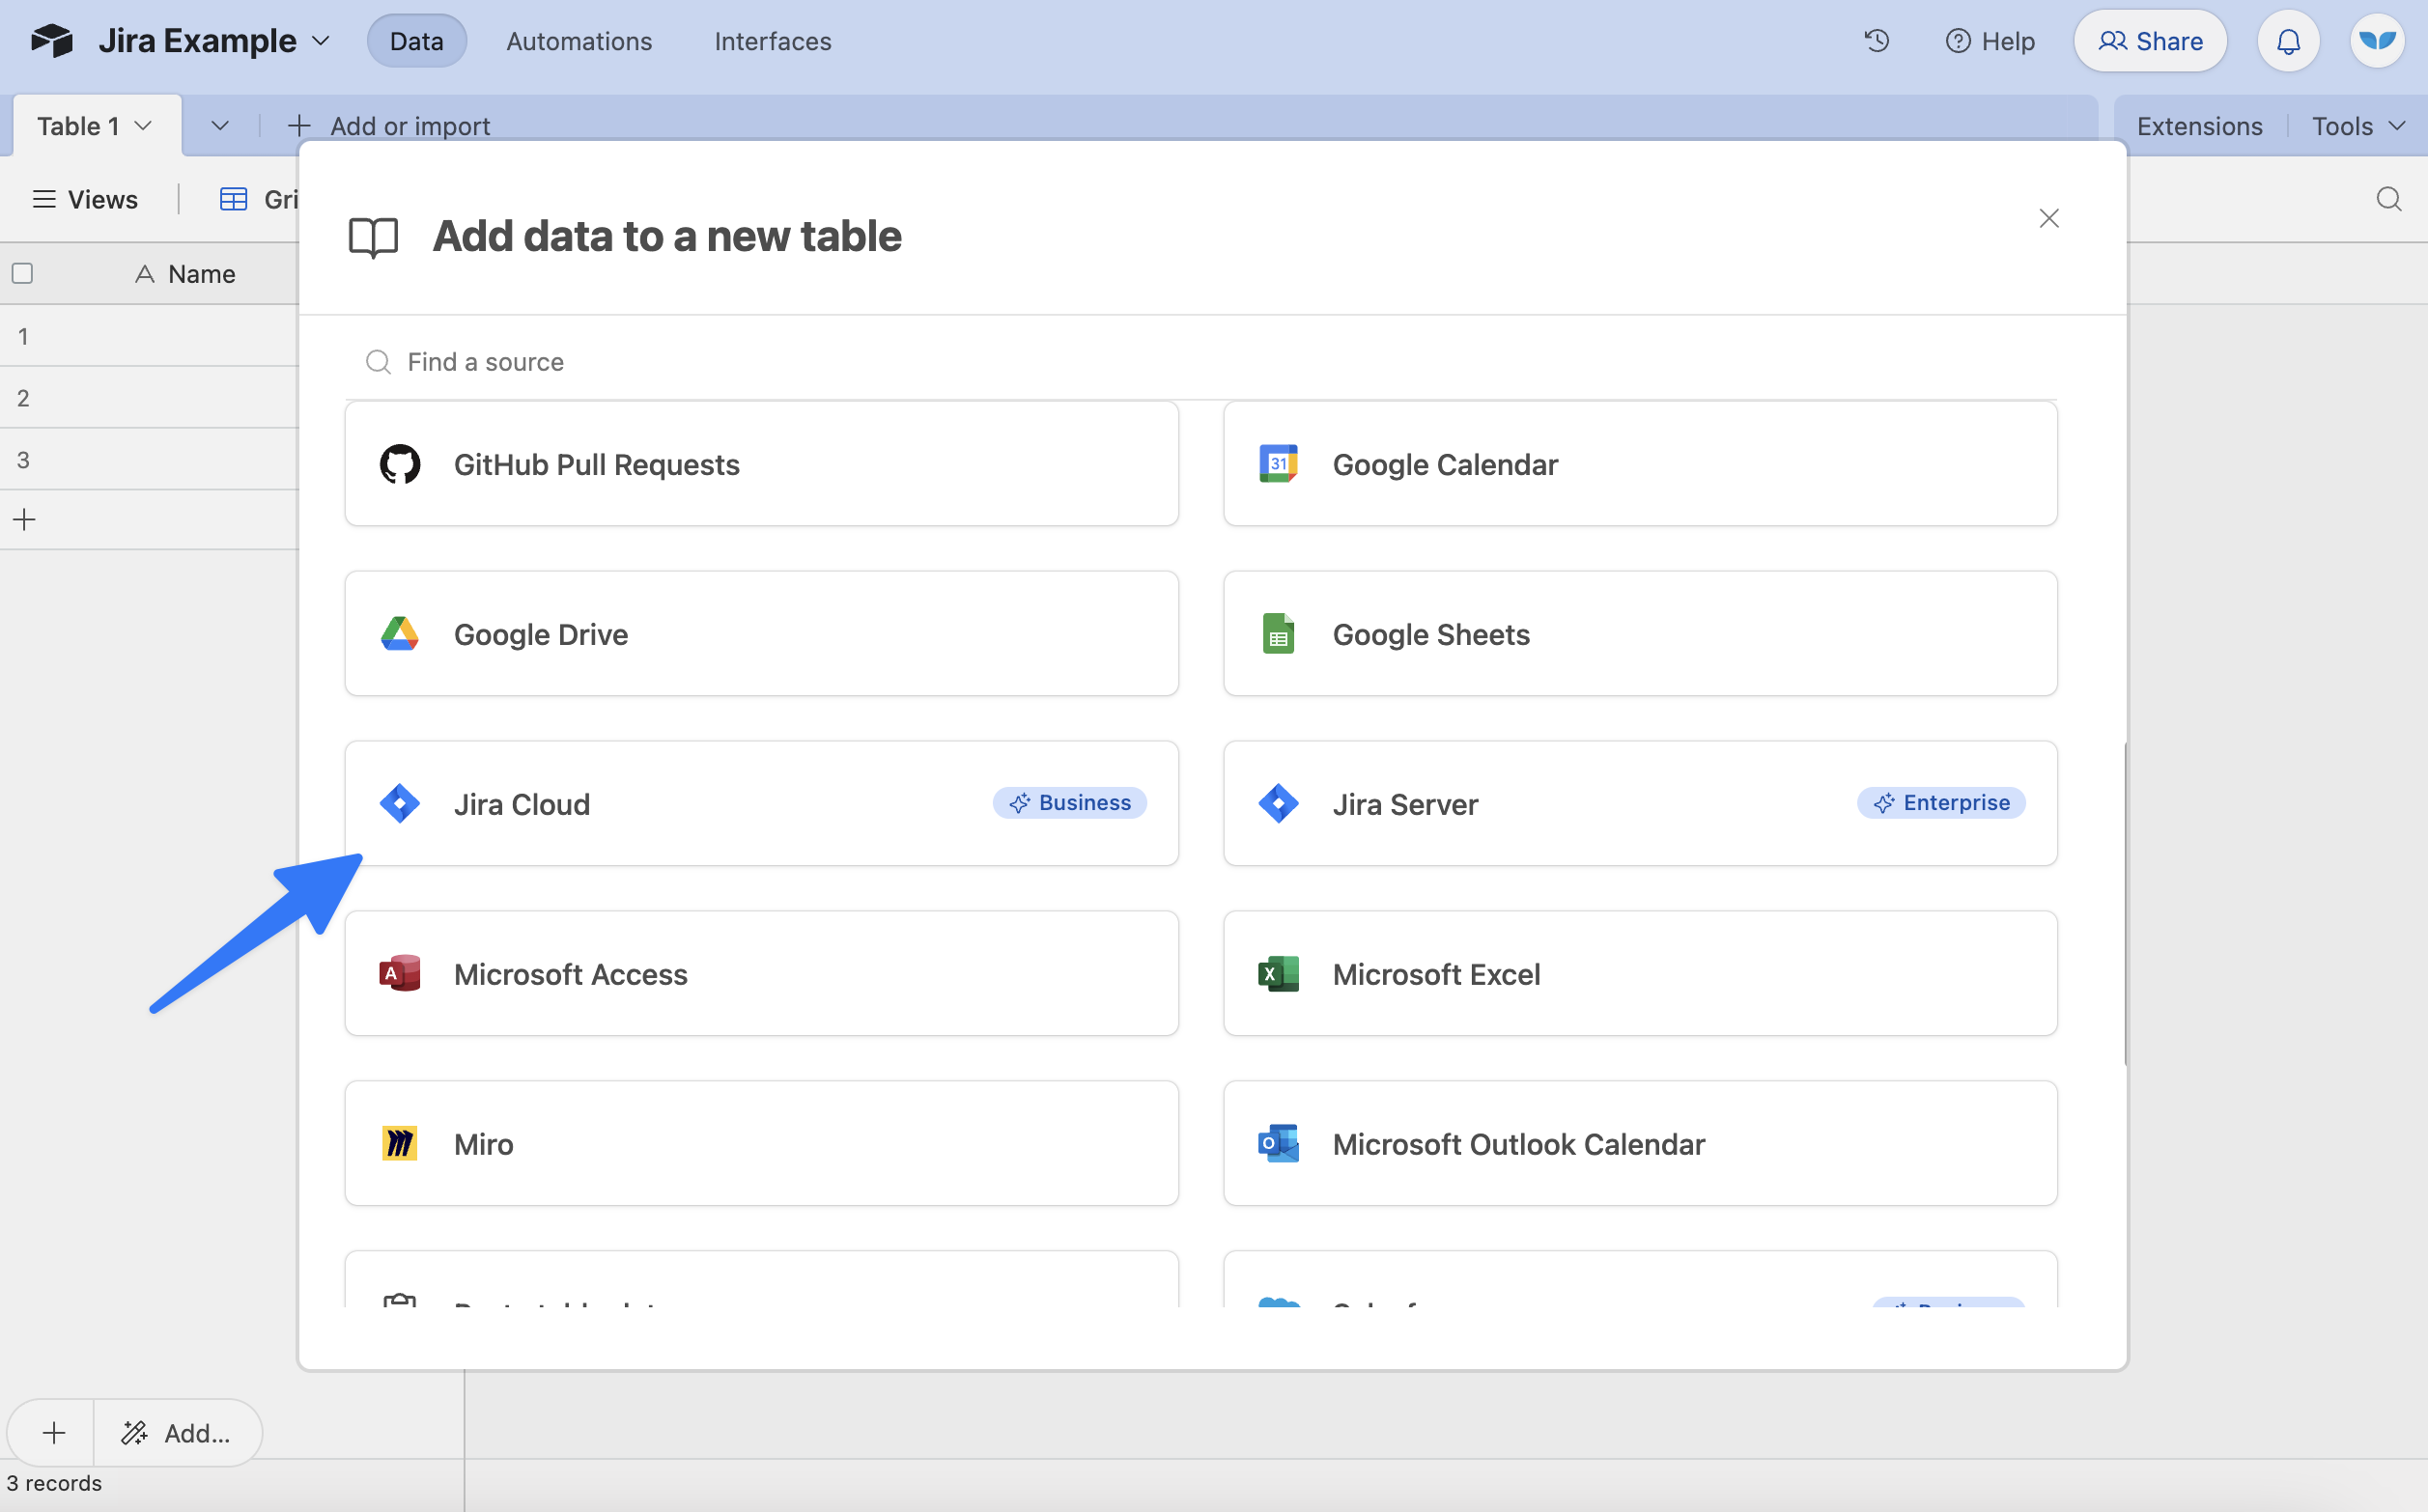Click the Help question mark icon
Viewport: 2428px width, 1512px height.
1957,41
